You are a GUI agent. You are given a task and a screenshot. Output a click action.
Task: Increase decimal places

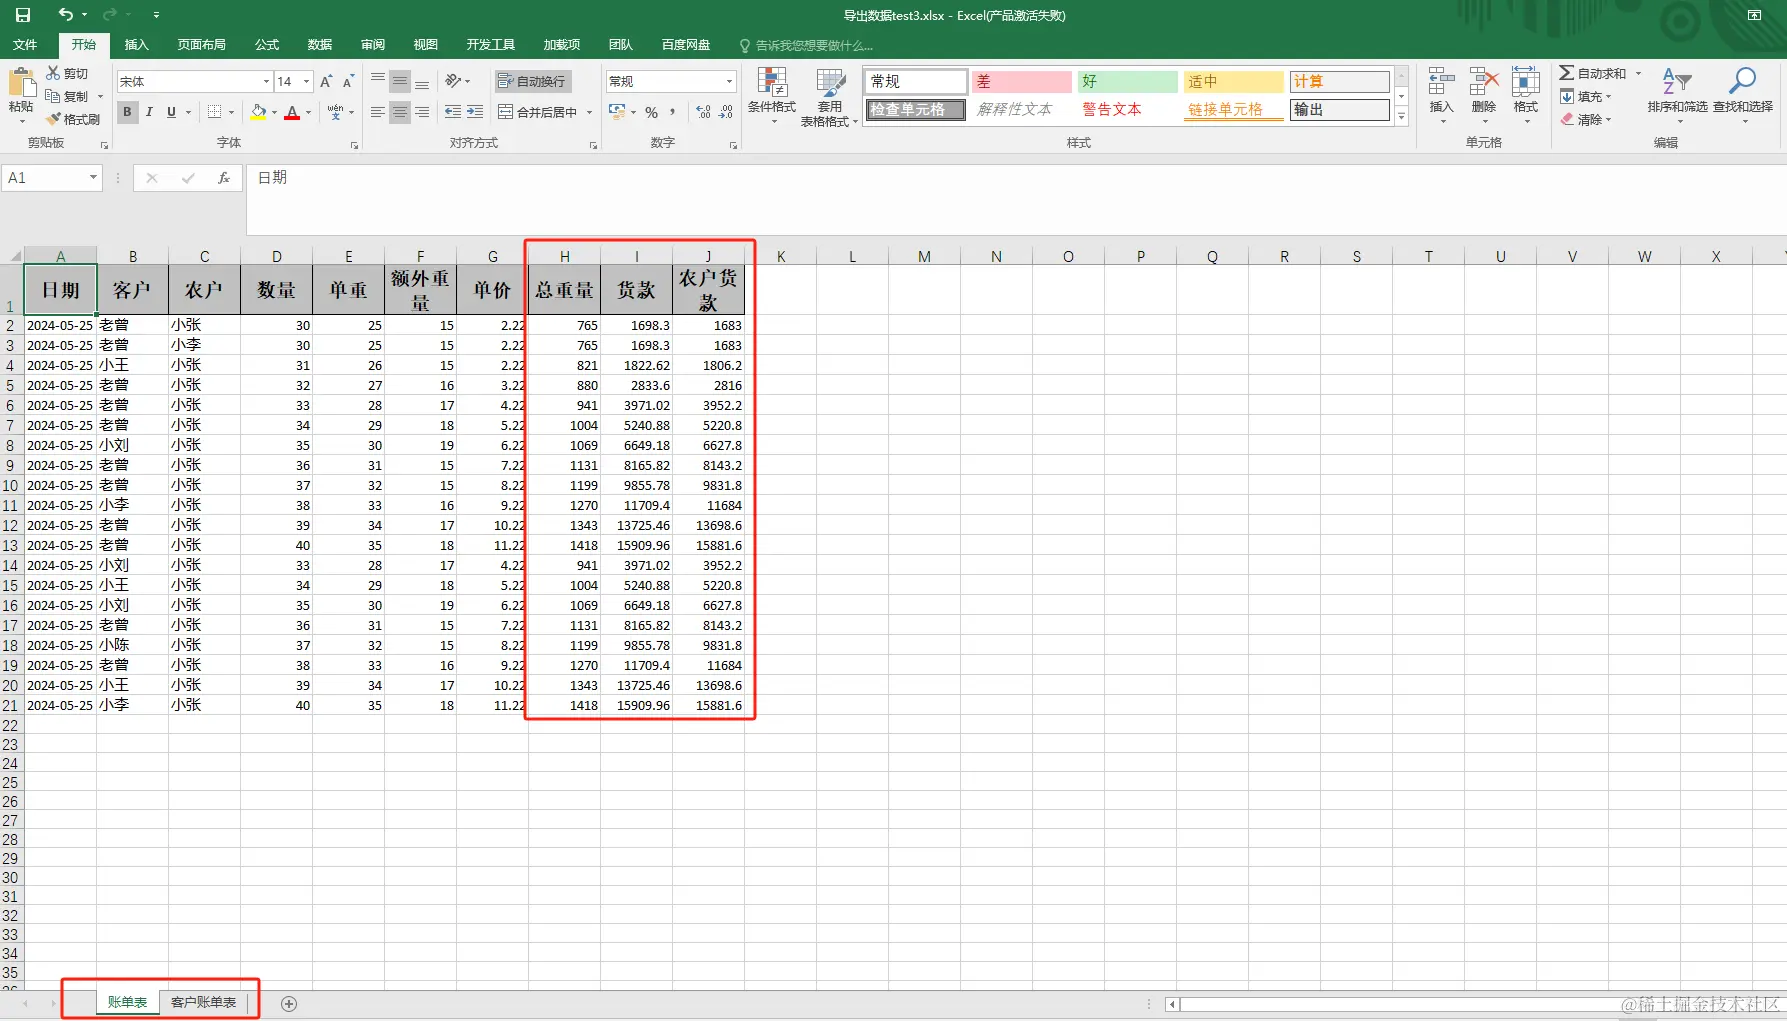[x=704, y=112]
